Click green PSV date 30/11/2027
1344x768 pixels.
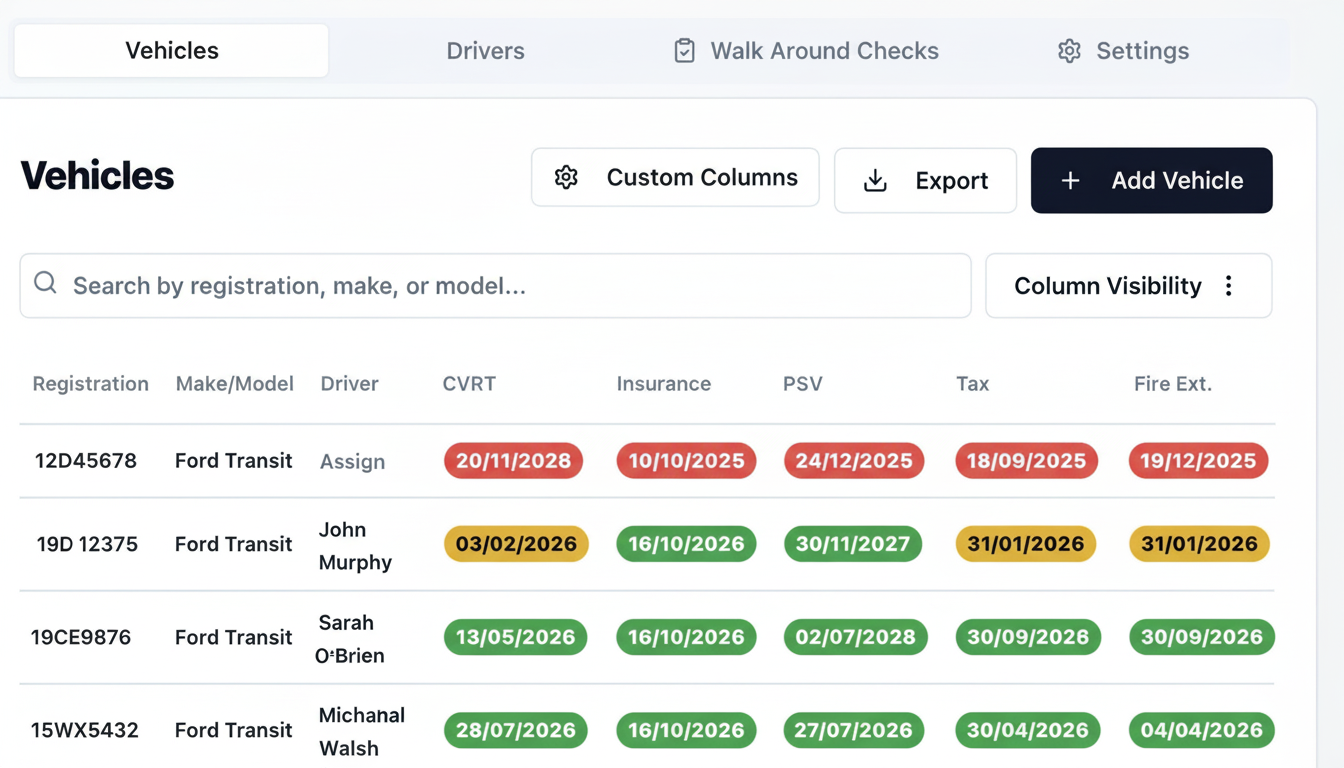(x=852, y=544)
